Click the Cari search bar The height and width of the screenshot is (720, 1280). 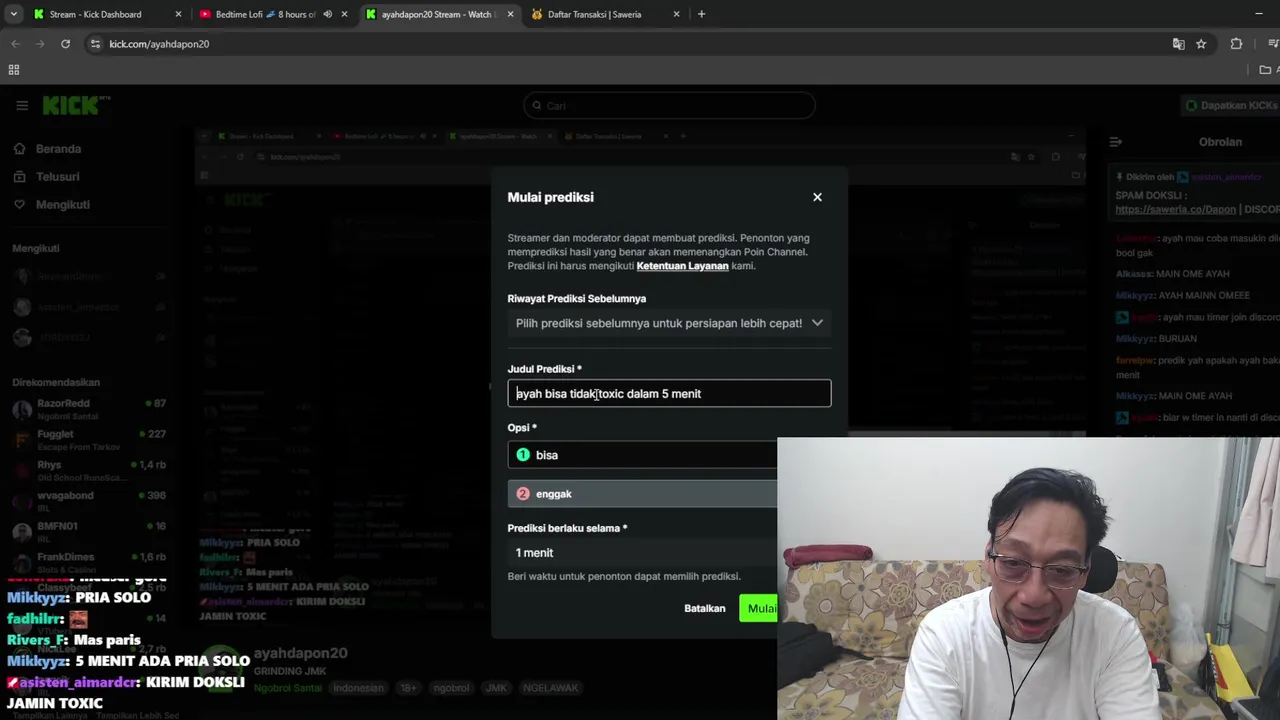tap(669, 105)
